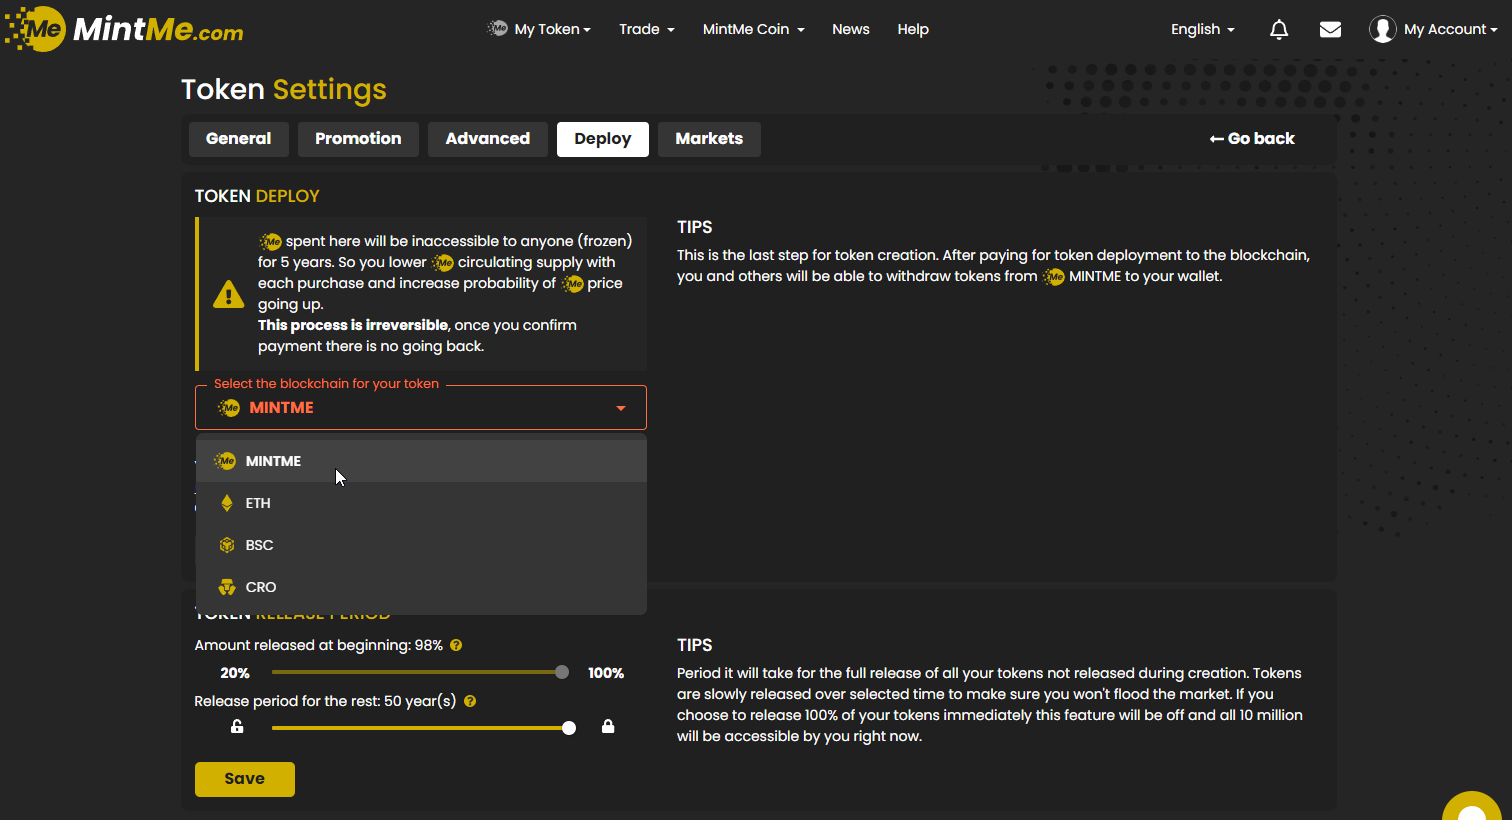Open the messages envelope icon
The image size is (1512, 820).
click(1330, 30)
